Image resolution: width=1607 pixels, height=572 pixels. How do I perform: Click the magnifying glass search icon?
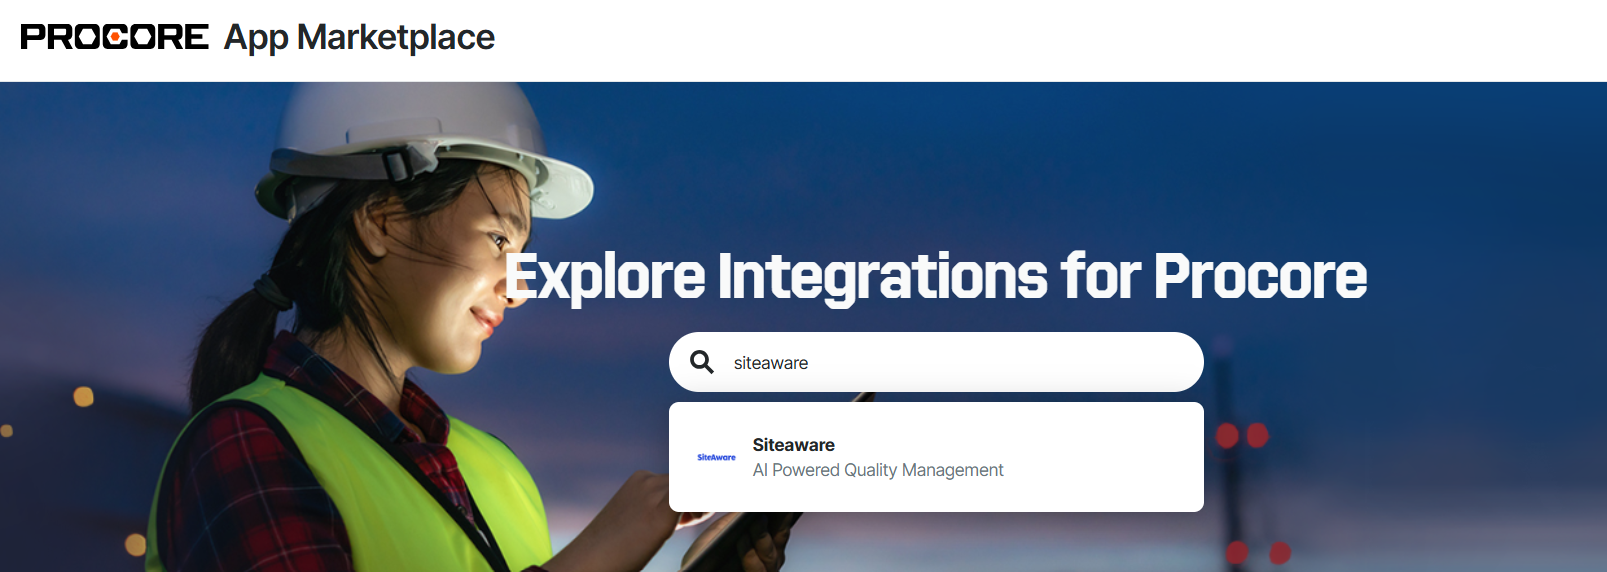point(702,362)
